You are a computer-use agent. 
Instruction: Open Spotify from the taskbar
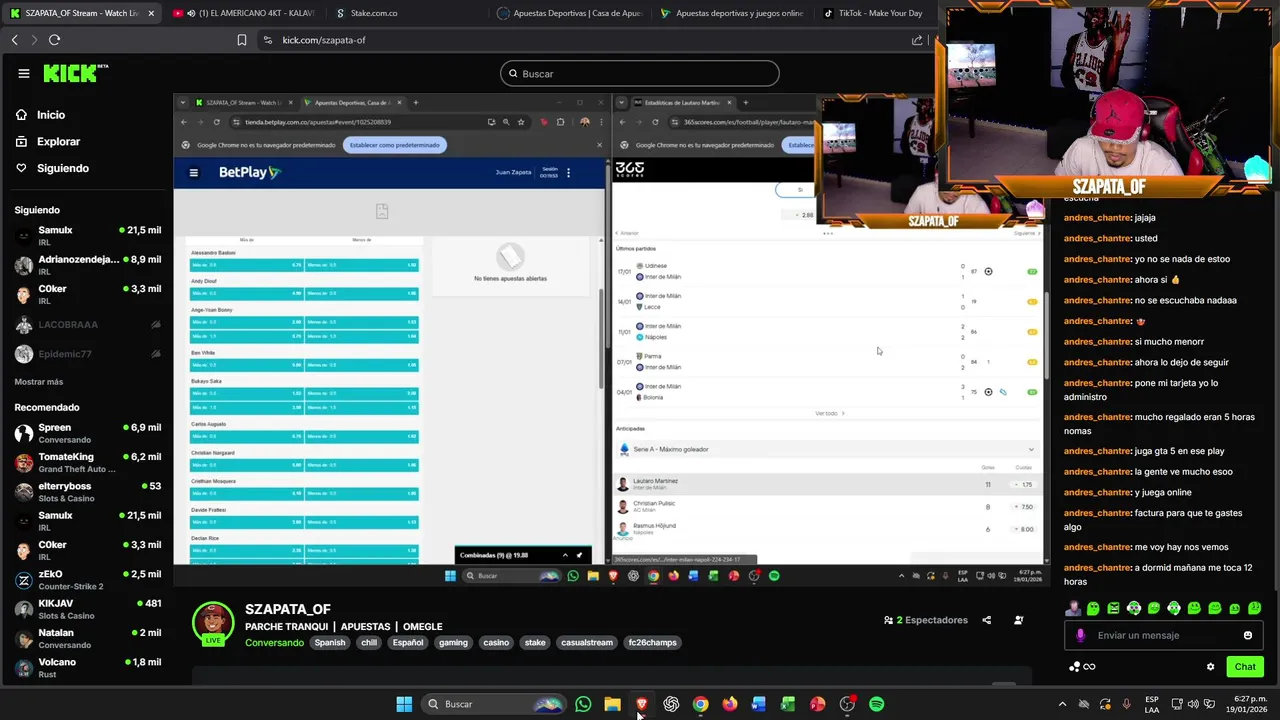(x=876, y=704)
